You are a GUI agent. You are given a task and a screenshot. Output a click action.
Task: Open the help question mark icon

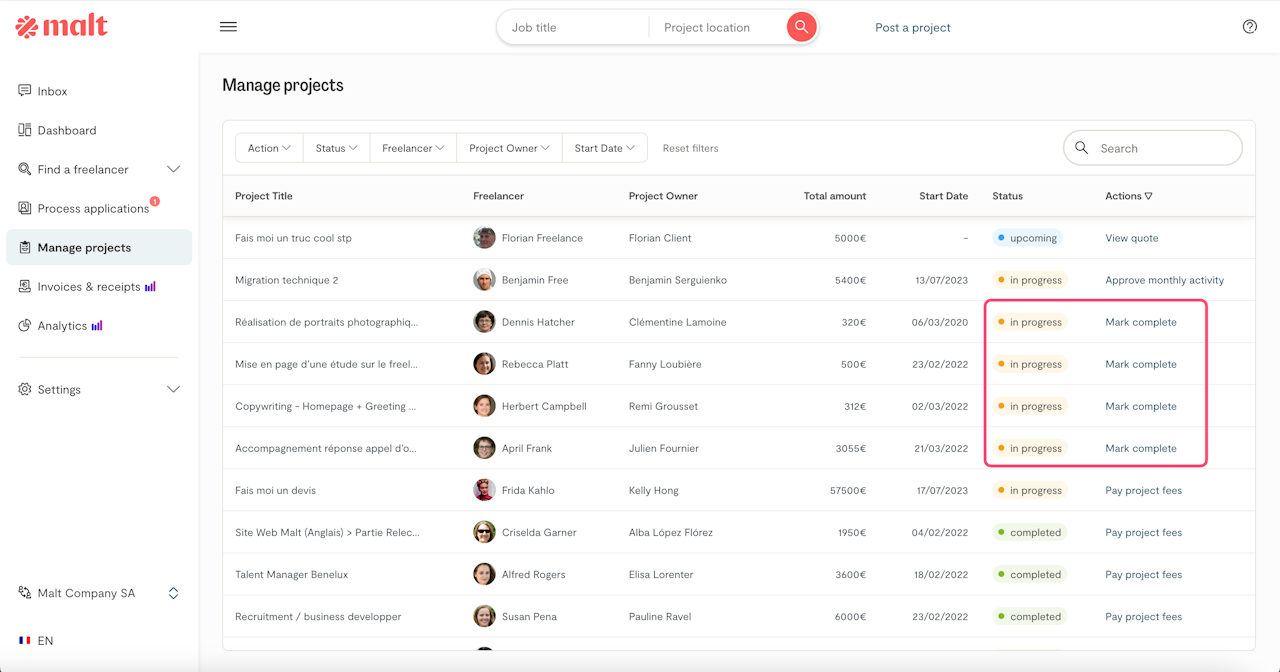coord(1249,27)
